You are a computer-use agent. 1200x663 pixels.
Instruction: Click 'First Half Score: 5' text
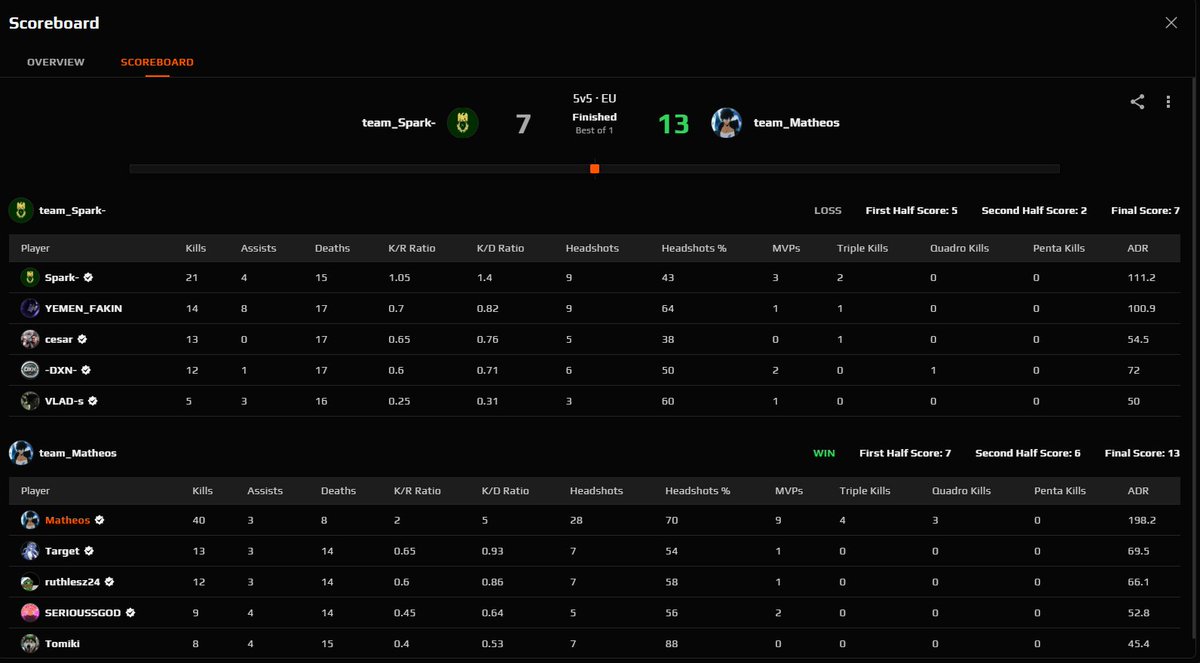click(x=911, y=211)
